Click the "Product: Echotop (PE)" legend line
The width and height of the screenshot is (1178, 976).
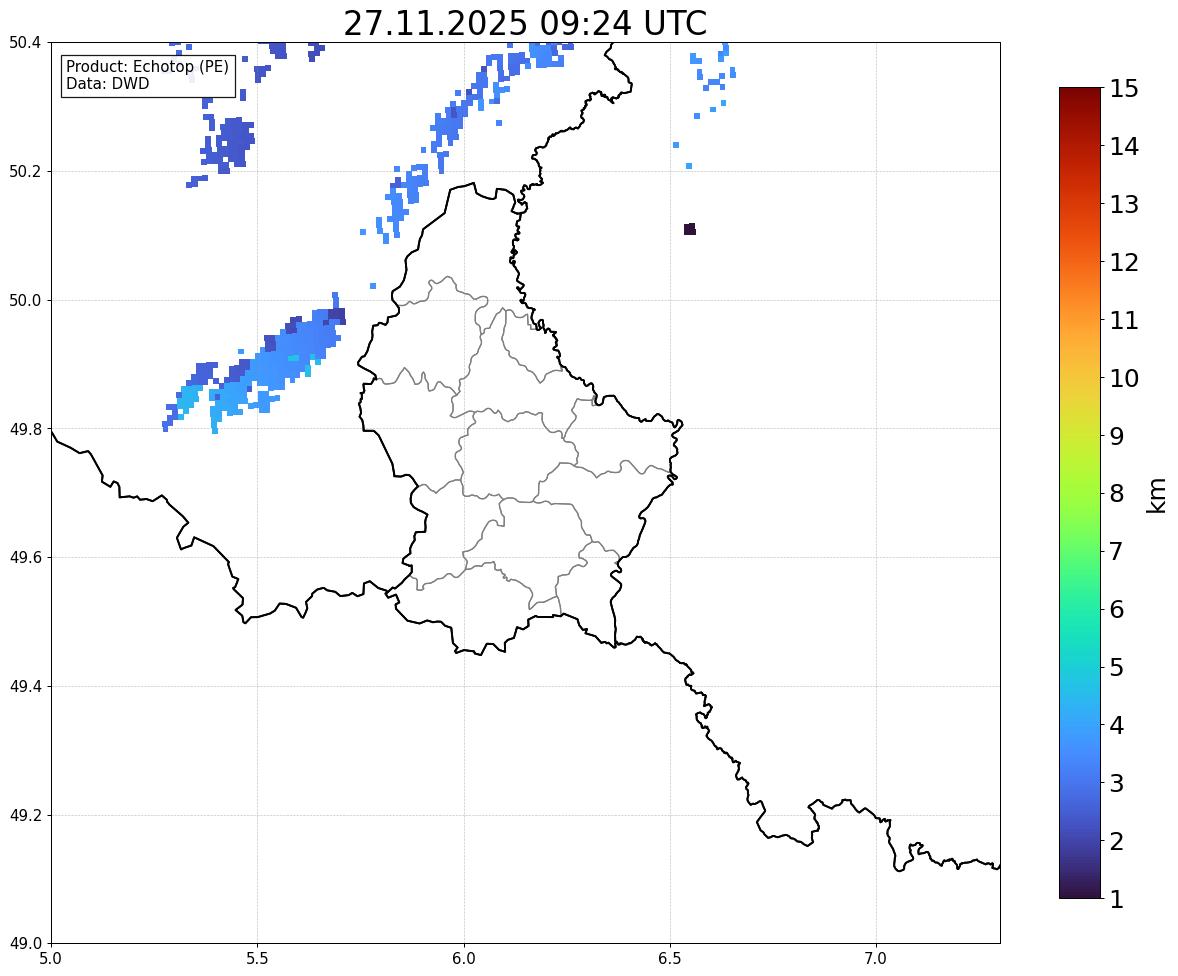[147, 66]
